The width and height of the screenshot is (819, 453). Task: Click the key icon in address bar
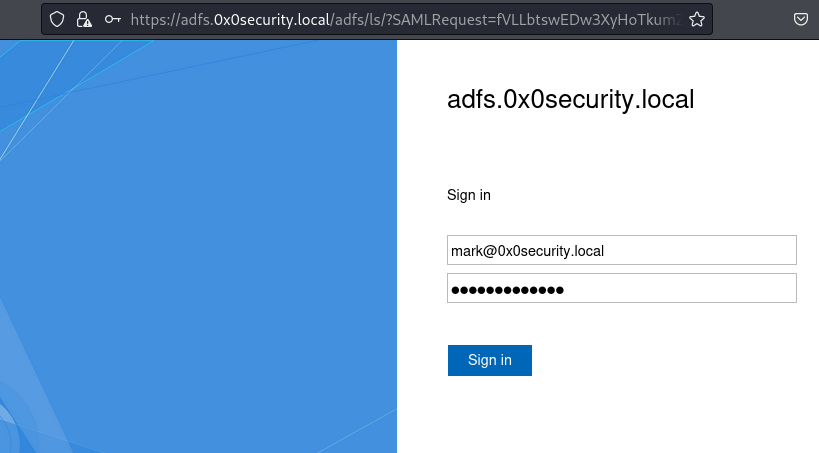click(x=113, y=19)
